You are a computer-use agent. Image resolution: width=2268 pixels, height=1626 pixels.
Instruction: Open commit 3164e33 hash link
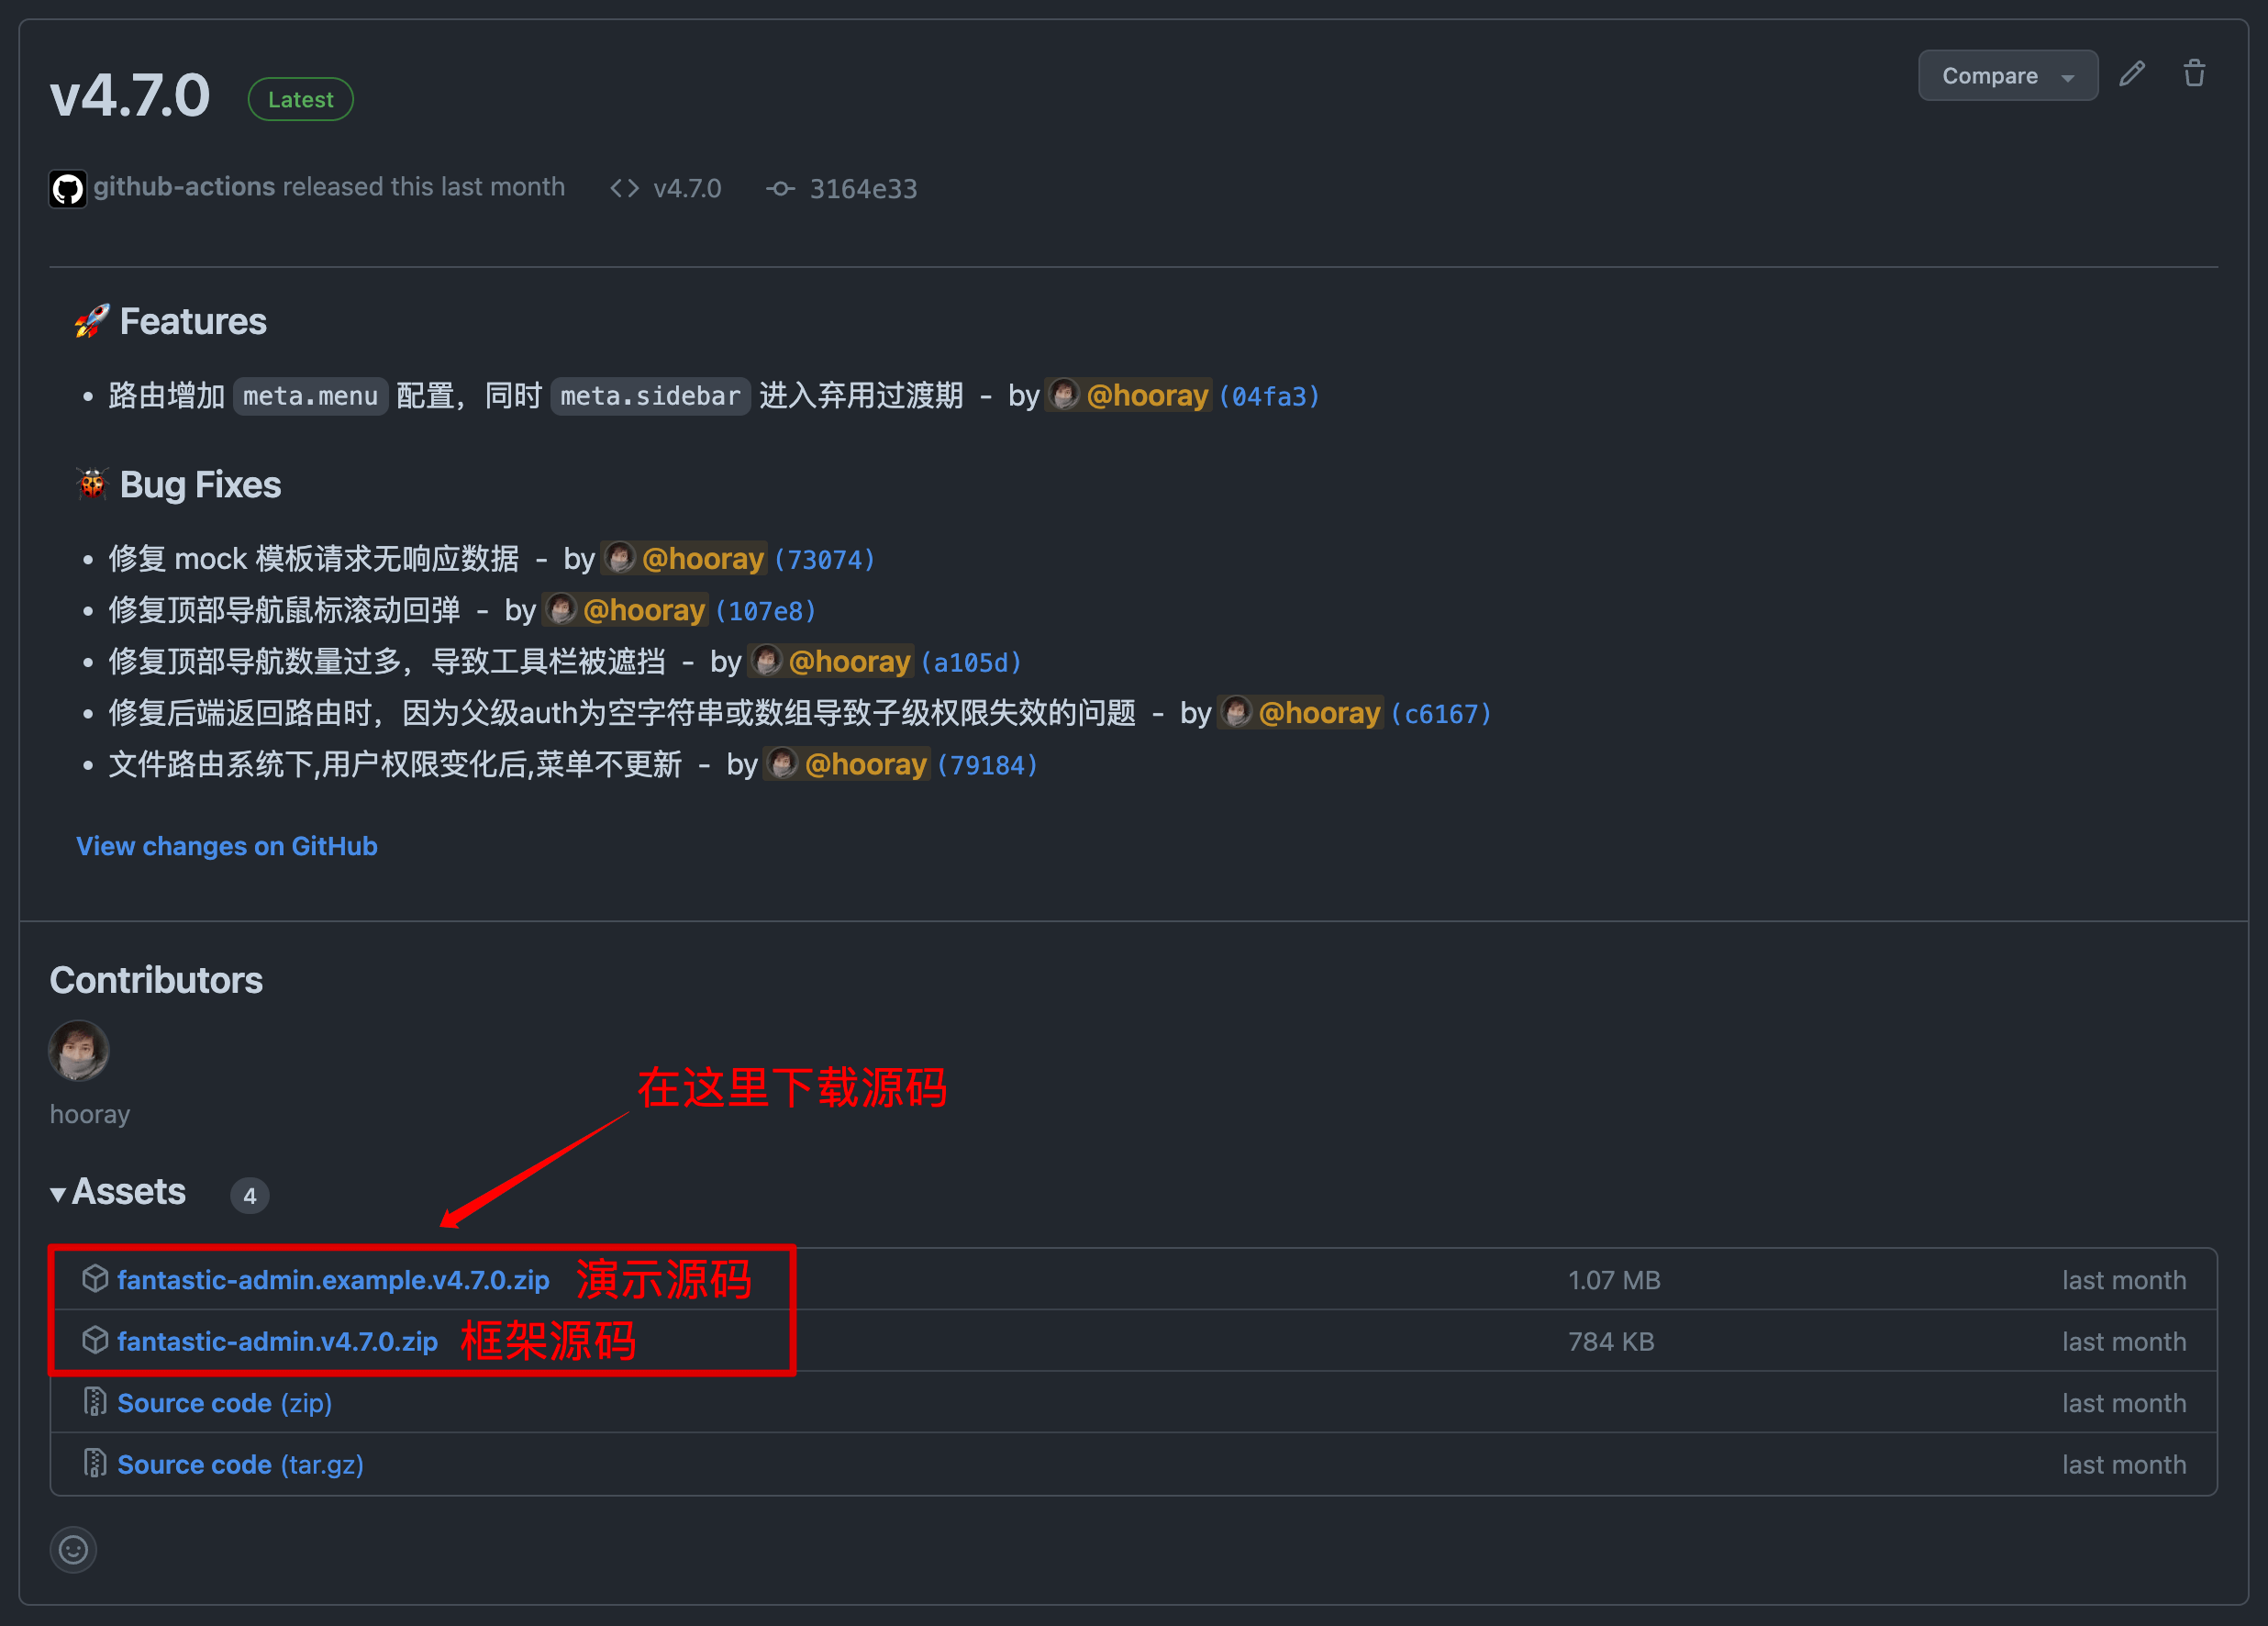tap(862, 188)
